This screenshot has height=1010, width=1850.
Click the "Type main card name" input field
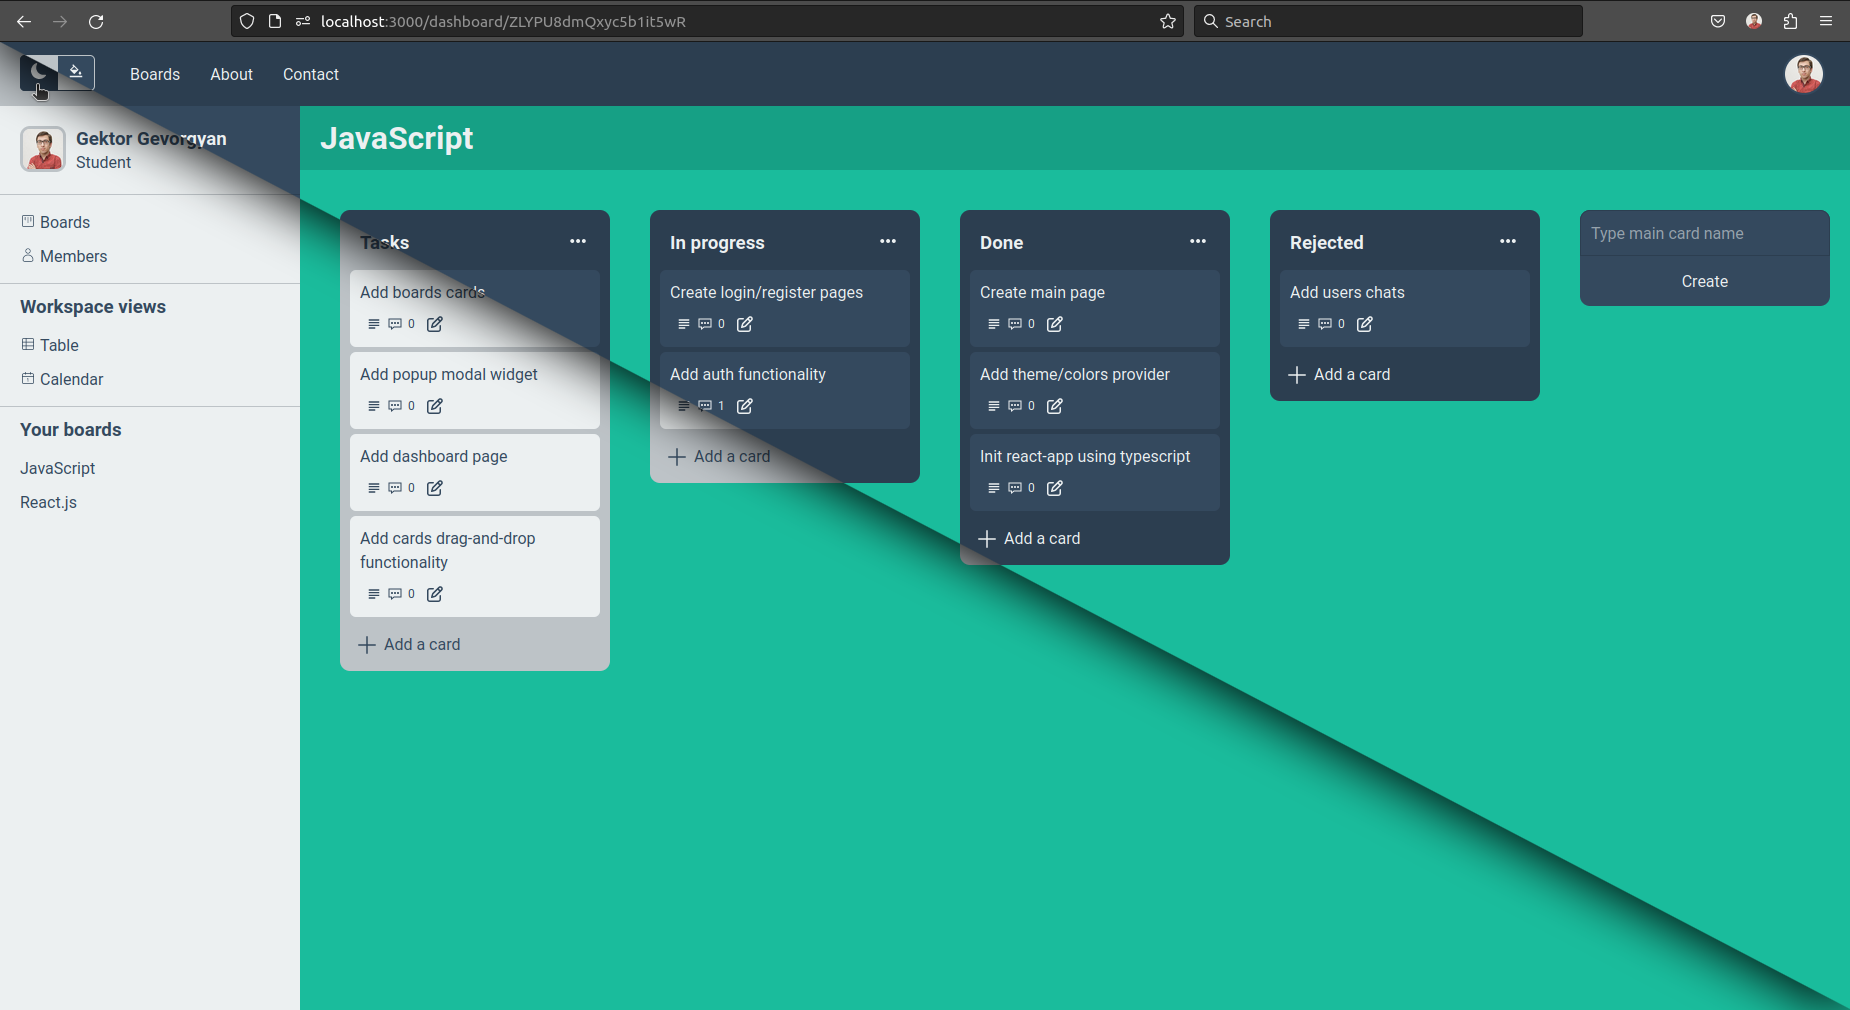pyautogui.click(x=1703, y=233)
